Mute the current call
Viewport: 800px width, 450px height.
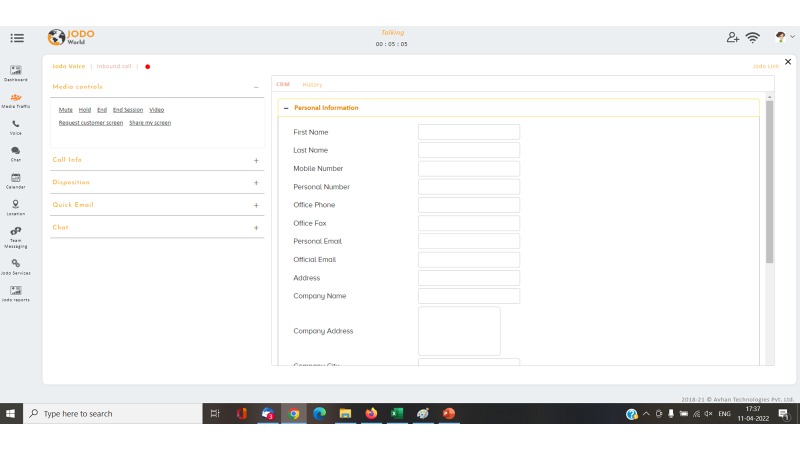tap(65, 110)
